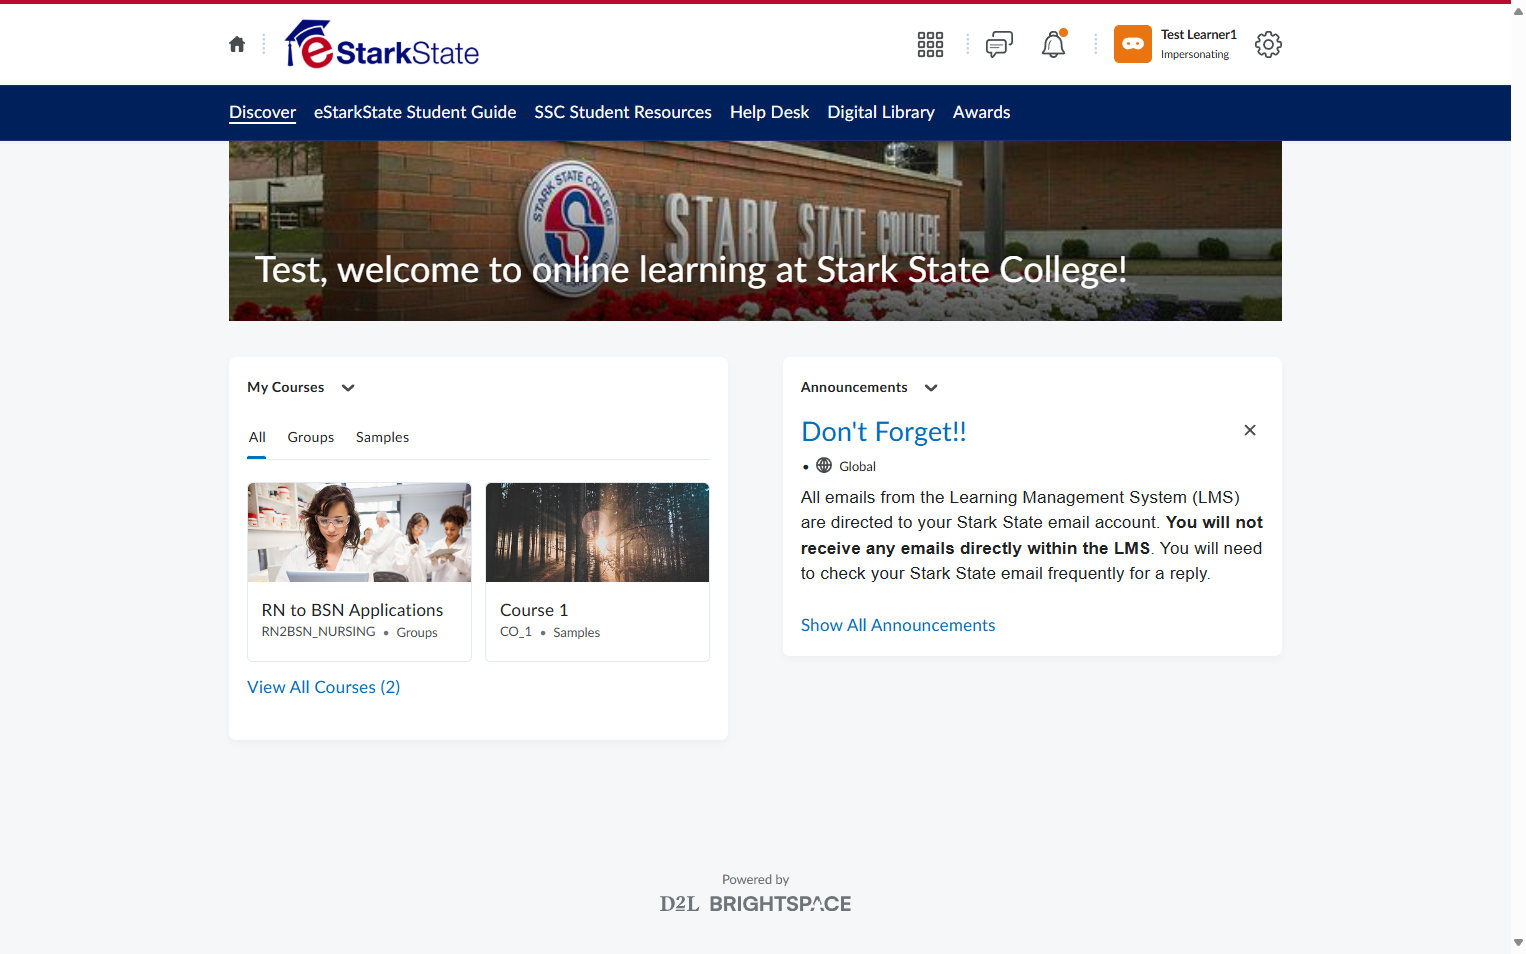Screen dimensions: 1526x954
Task: Expand the My Courses widget menu
Action: (348, 388)
